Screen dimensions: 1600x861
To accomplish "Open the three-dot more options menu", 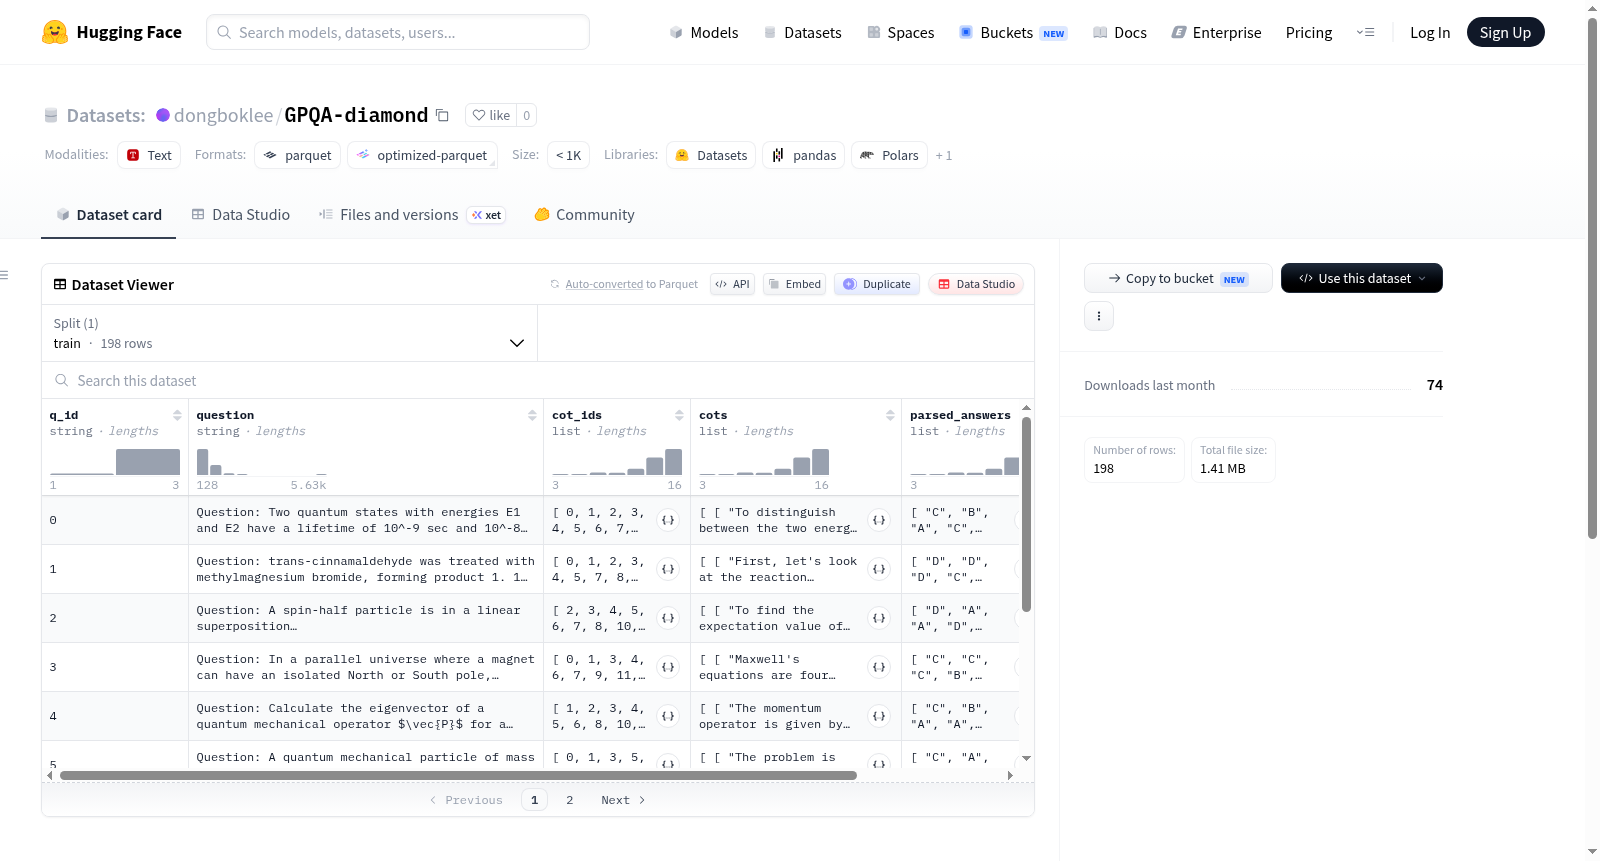I will pyautogui.click(x=1099, y=316).
